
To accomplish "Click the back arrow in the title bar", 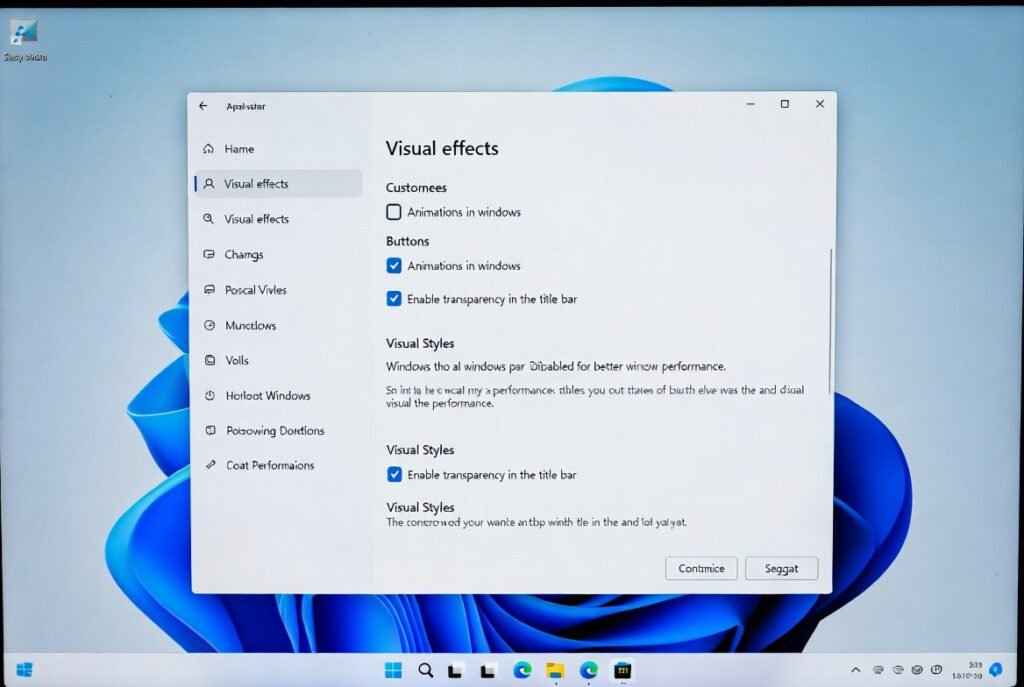I will [203, 106].
